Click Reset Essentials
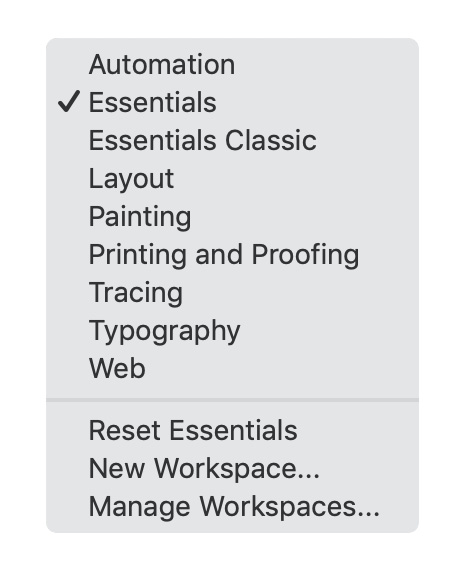 [232, 430]
